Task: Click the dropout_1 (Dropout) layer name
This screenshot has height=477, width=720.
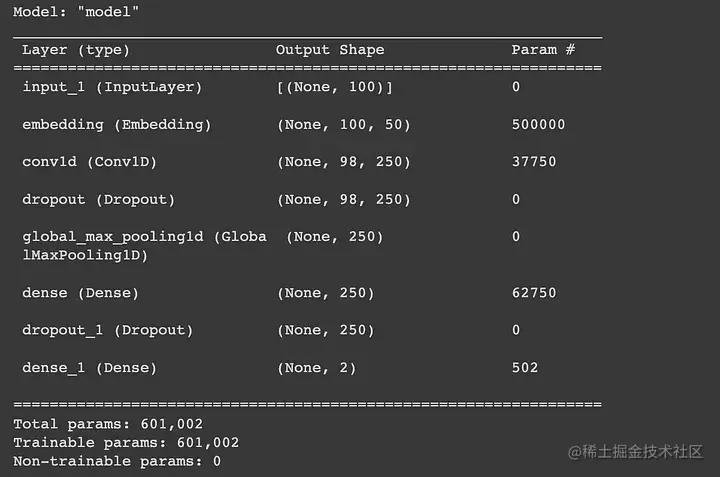Action: tap(107, 330)
